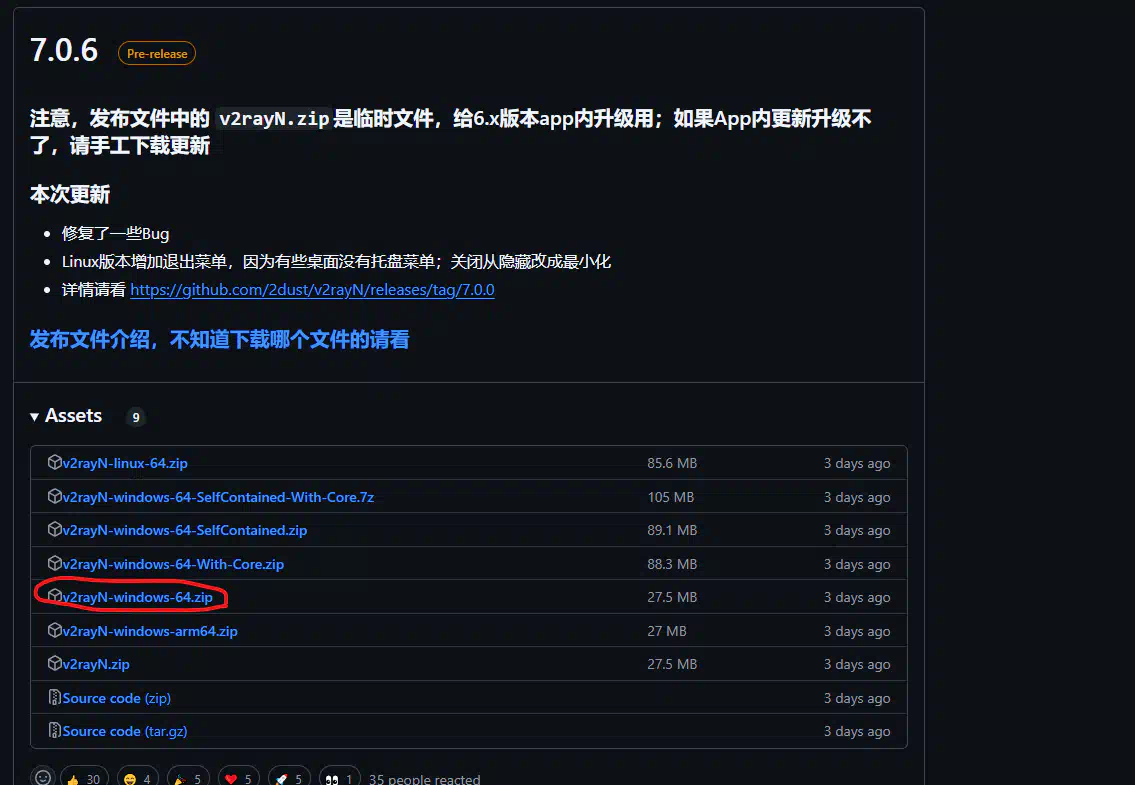Download the v2rayN.zip asset via its name
This screenshot has height=785, width=1135.
point(96,664)
